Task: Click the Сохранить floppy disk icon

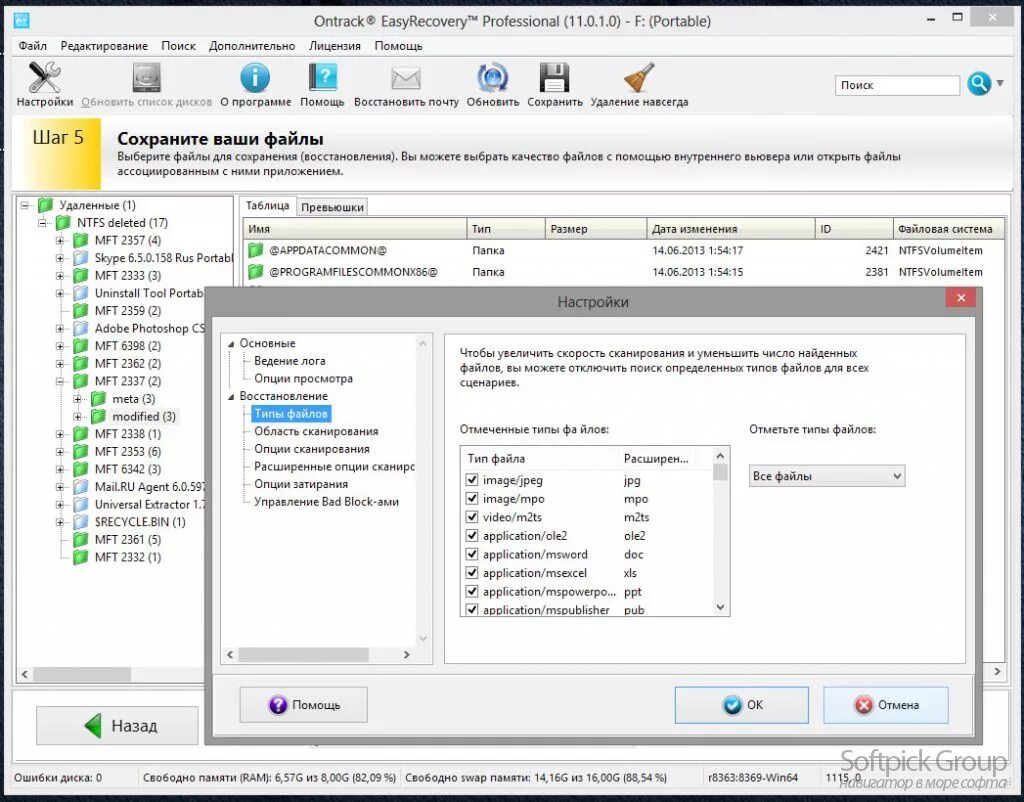Action: (554, 78)
